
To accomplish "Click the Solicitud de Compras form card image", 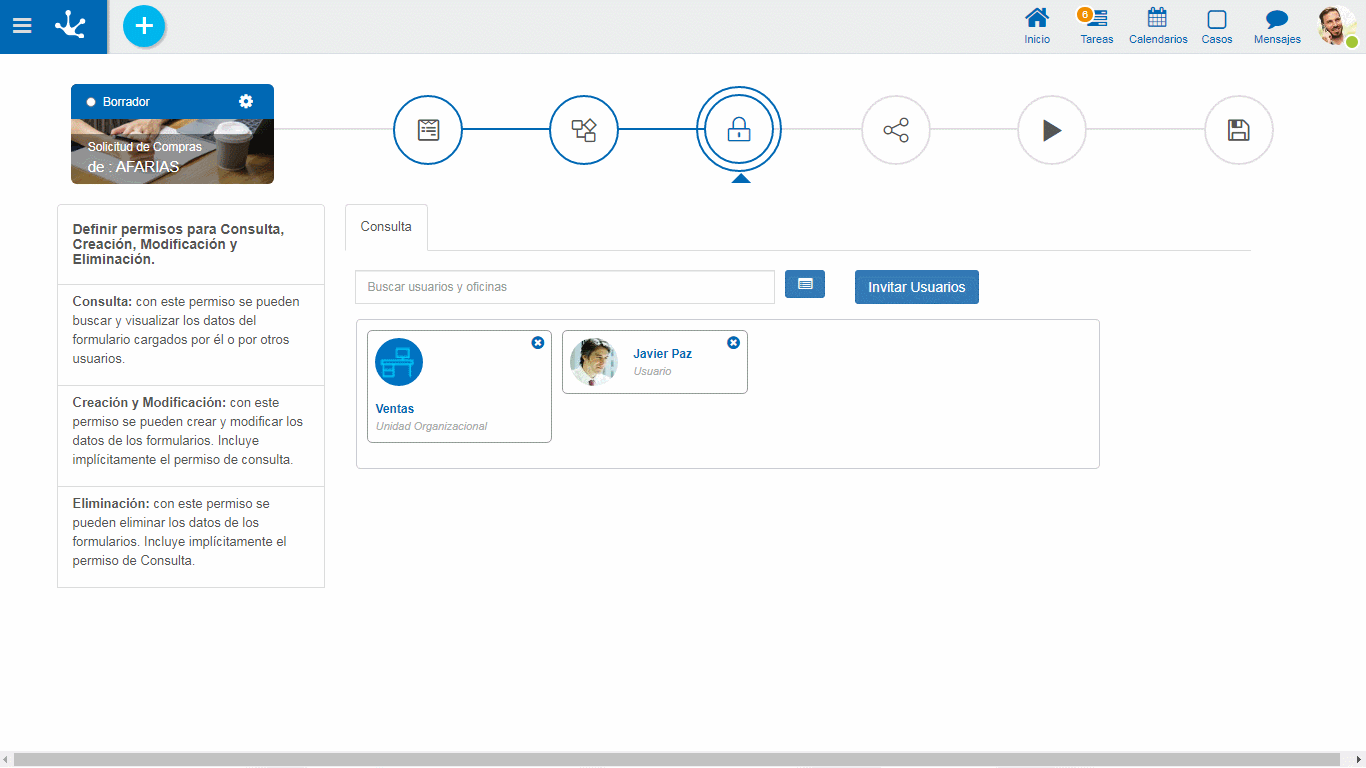I will 172,152.
